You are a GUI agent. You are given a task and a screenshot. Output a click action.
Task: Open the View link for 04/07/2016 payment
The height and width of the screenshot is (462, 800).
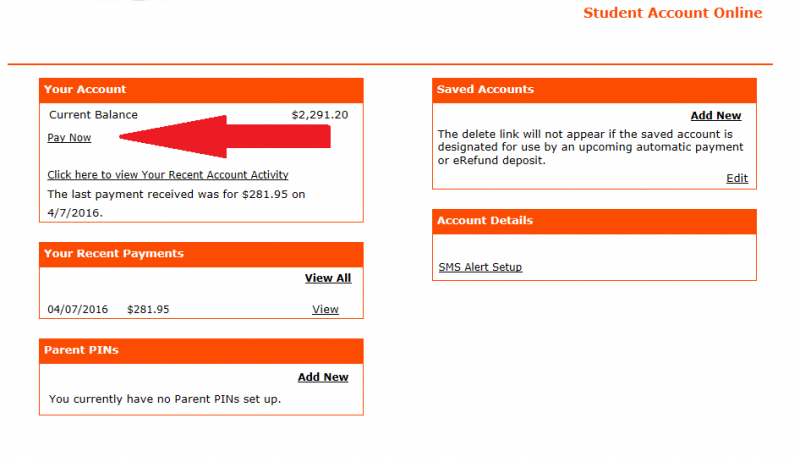[326, 310]
